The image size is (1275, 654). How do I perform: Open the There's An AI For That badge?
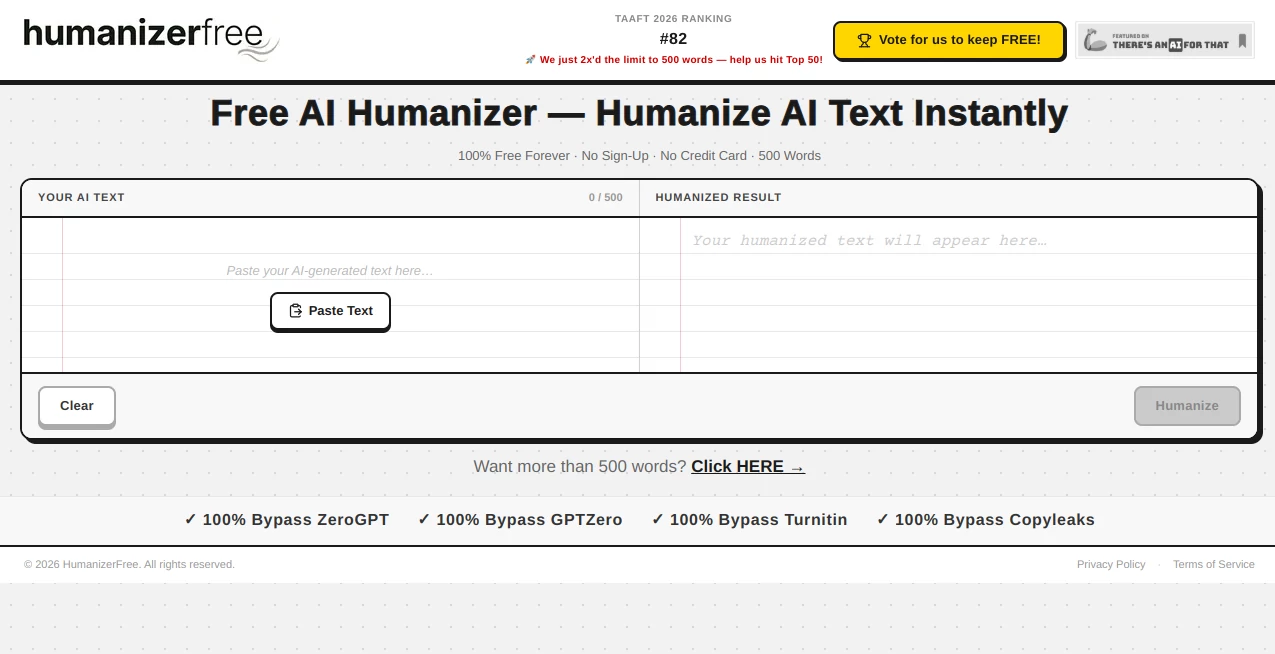(1164, 41)
